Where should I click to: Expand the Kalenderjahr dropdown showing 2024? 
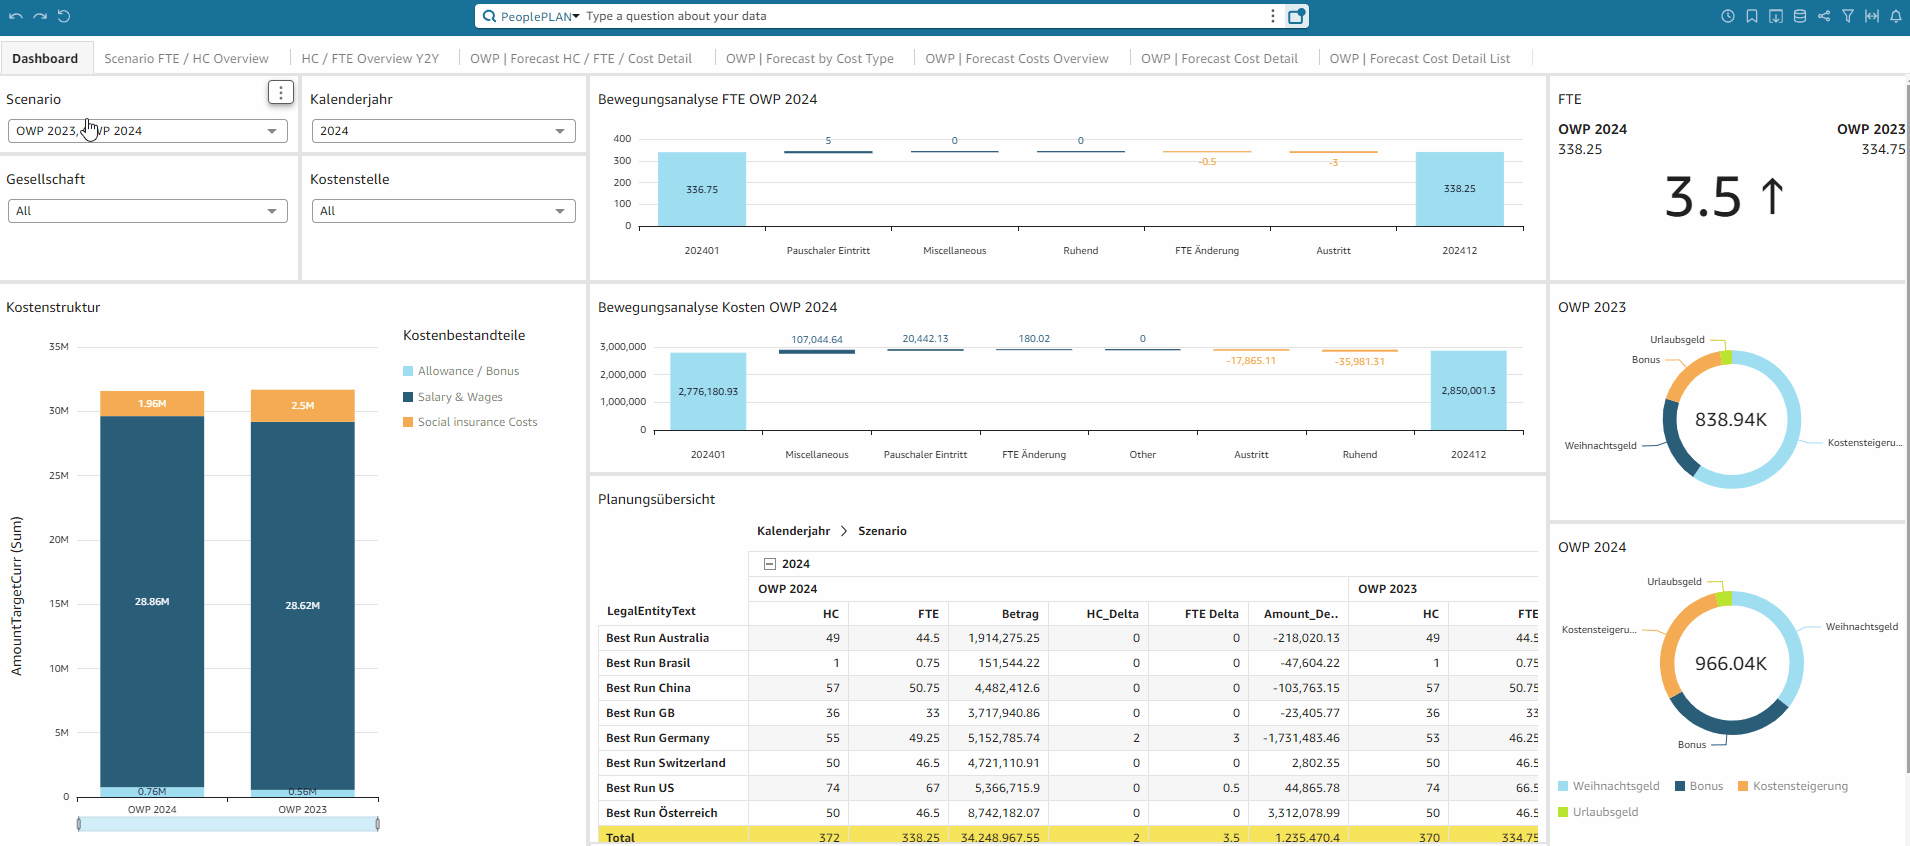click(443, 131)
